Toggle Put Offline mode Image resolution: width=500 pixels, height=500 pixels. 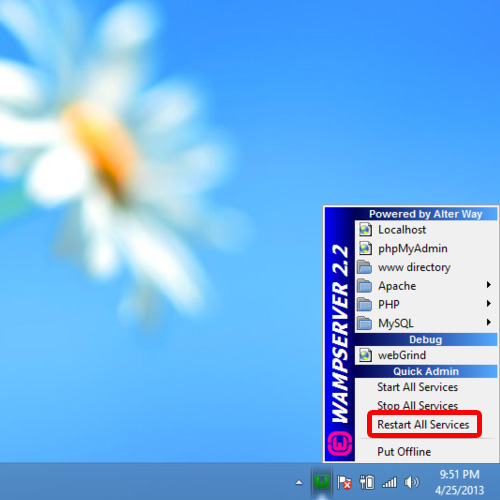click(x=404, y=452)
